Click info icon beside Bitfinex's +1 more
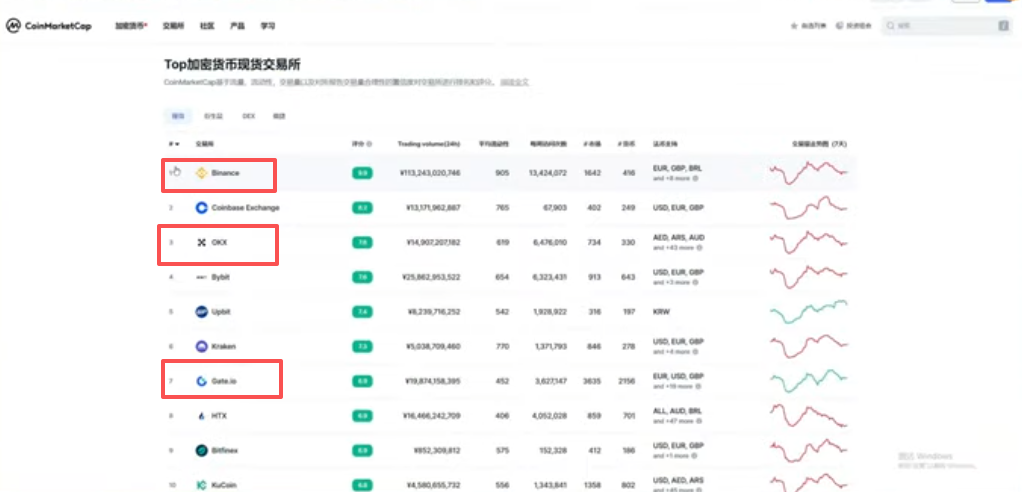The height and width of the screenshot is (492, 1022). pyautogui.click(x=695, y=456)
